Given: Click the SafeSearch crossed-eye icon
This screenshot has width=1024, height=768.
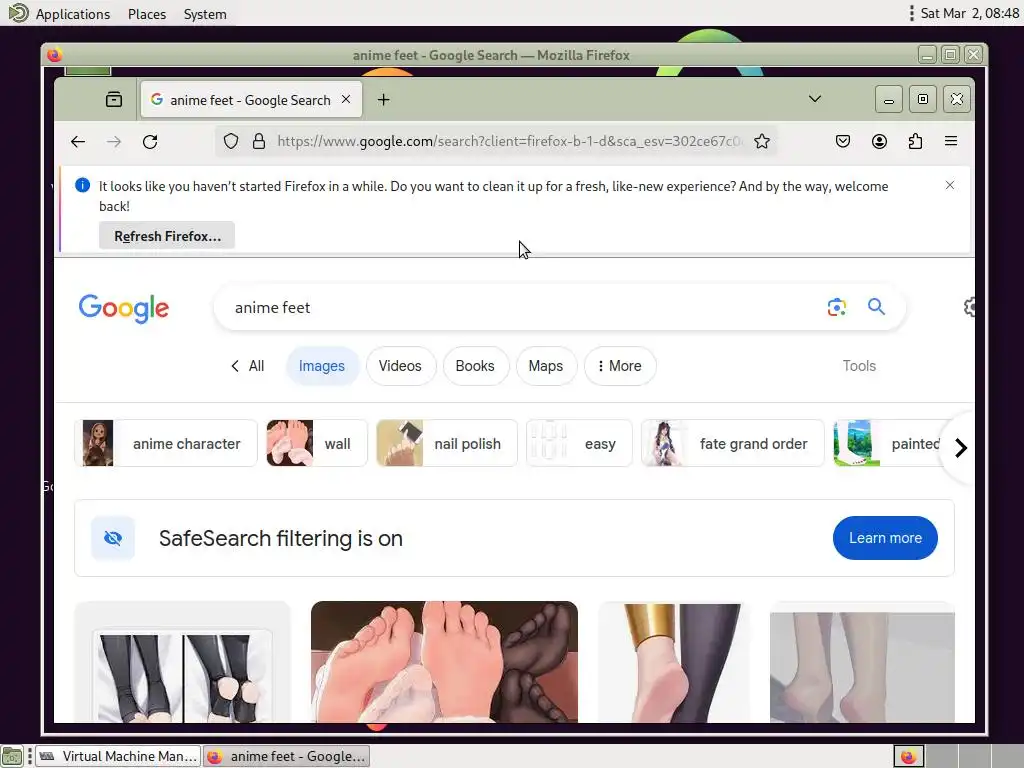Looking at the screenshot, I should pos(113,538).
